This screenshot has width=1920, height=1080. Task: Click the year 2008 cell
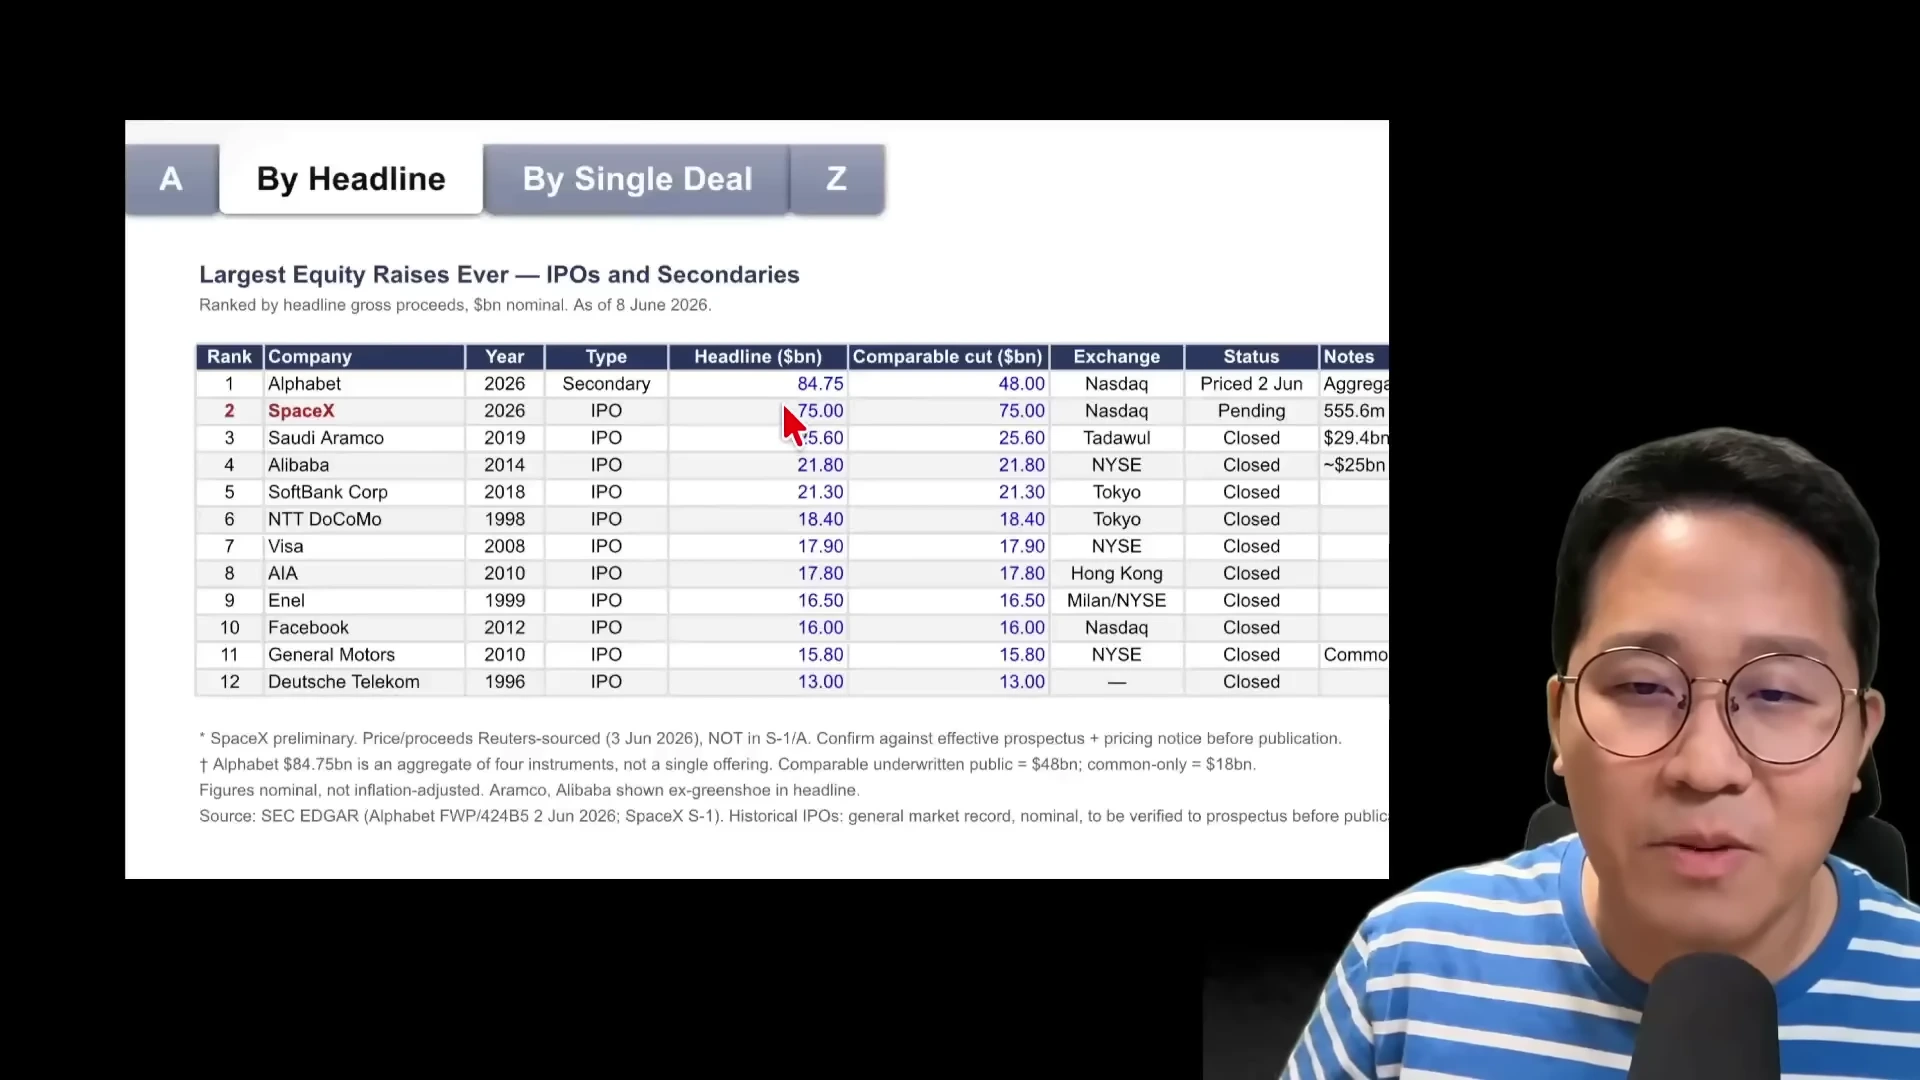505,546
